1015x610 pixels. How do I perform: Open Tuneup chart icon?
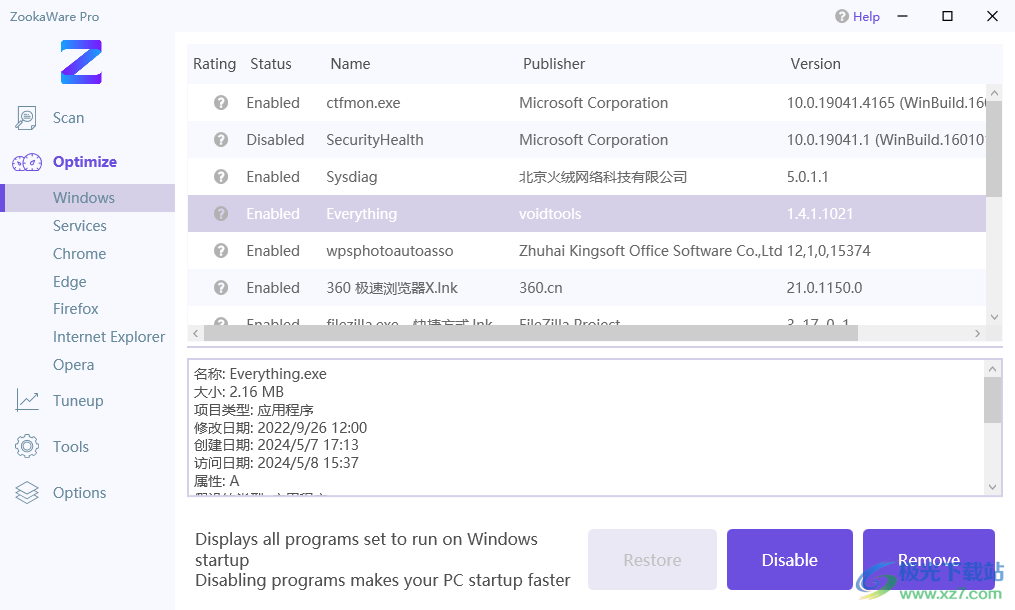coord(27,401)
